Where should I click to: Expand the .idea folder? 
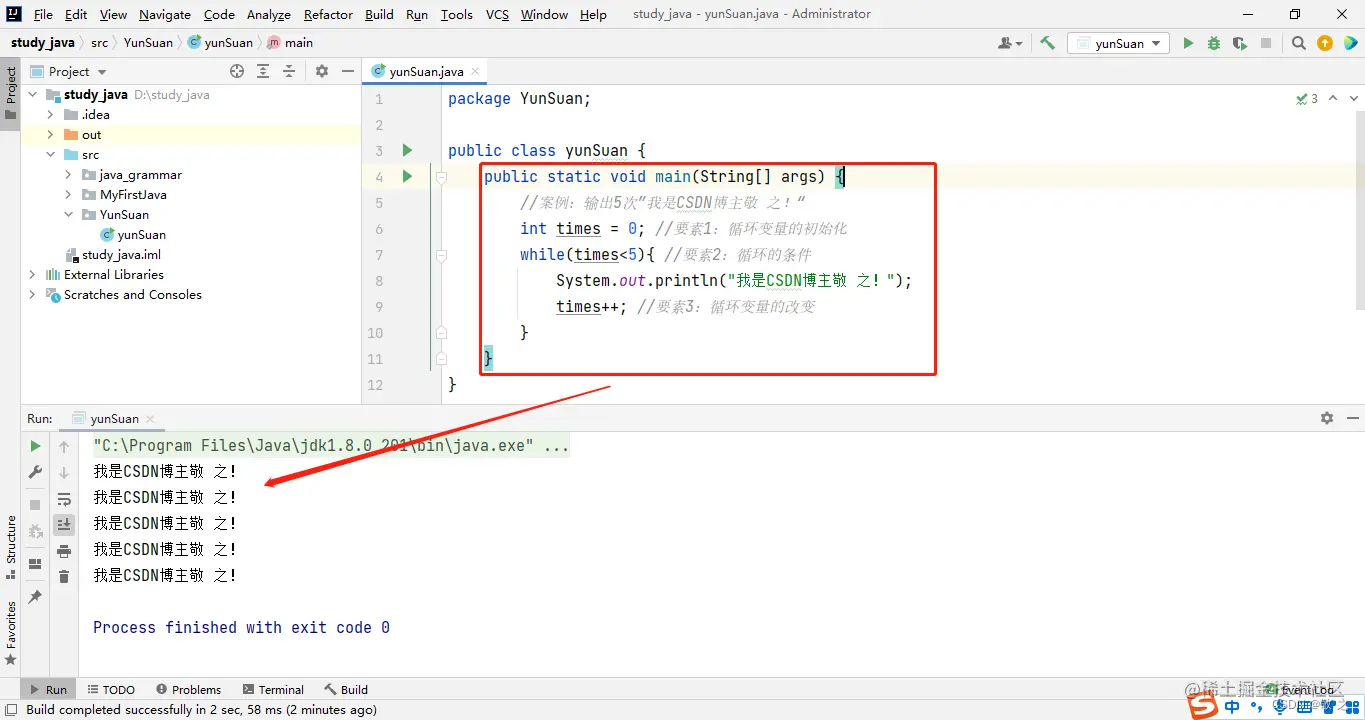(51, 115)
